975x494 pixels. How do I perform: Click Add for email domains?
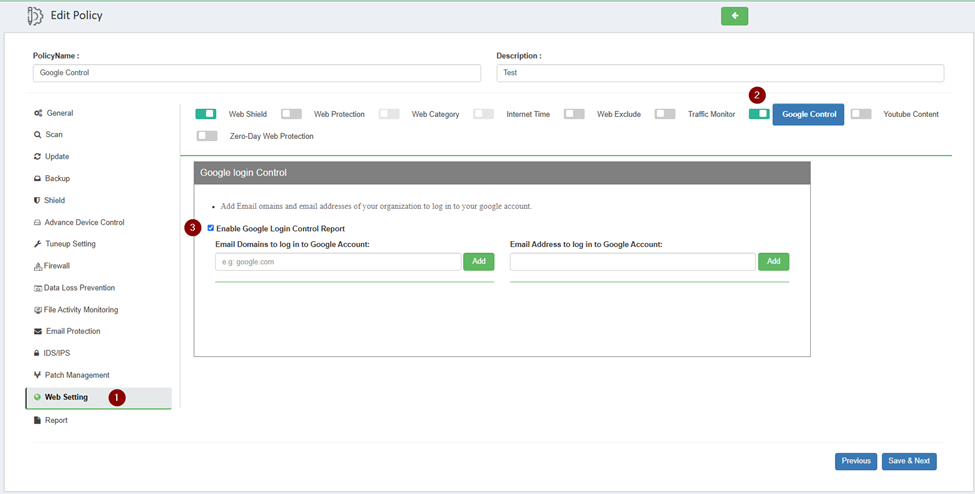click(479, 262)
